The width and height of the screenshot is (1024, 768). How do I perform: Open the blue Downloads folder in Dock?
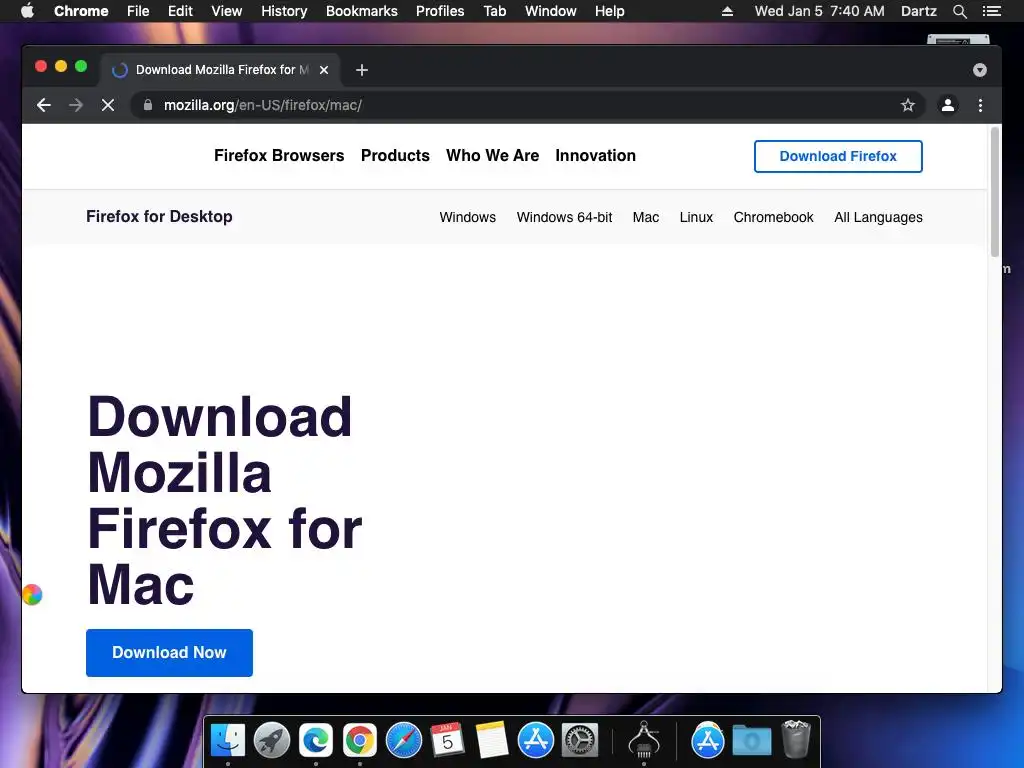752,741
